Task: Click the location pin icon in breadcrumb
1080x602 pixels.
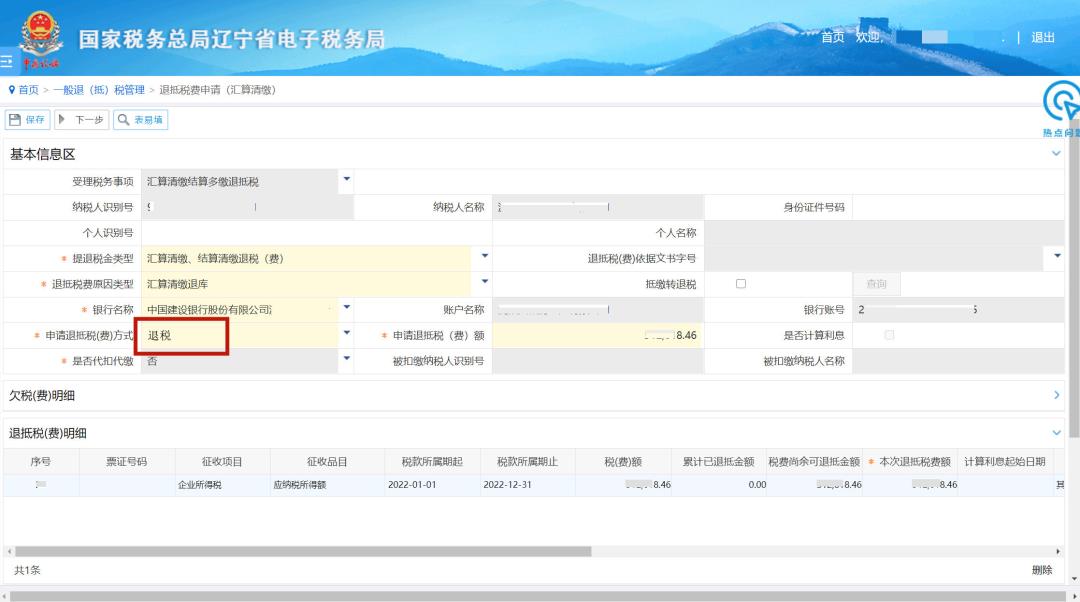Action: [x=11, y=90]
